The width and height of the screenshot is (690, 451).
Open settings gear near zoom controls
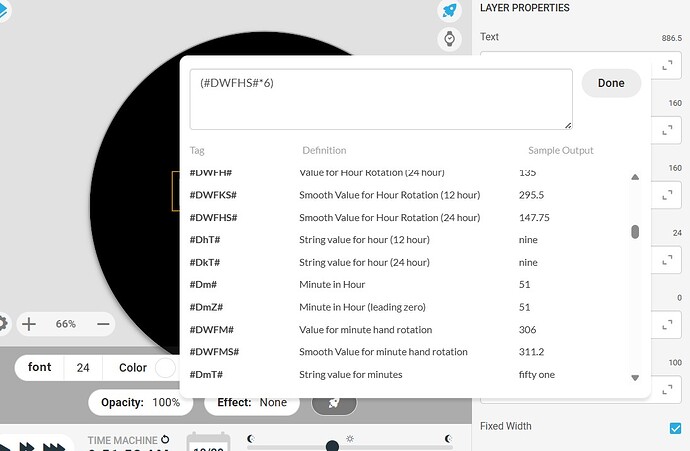click(x=3, y=324)
